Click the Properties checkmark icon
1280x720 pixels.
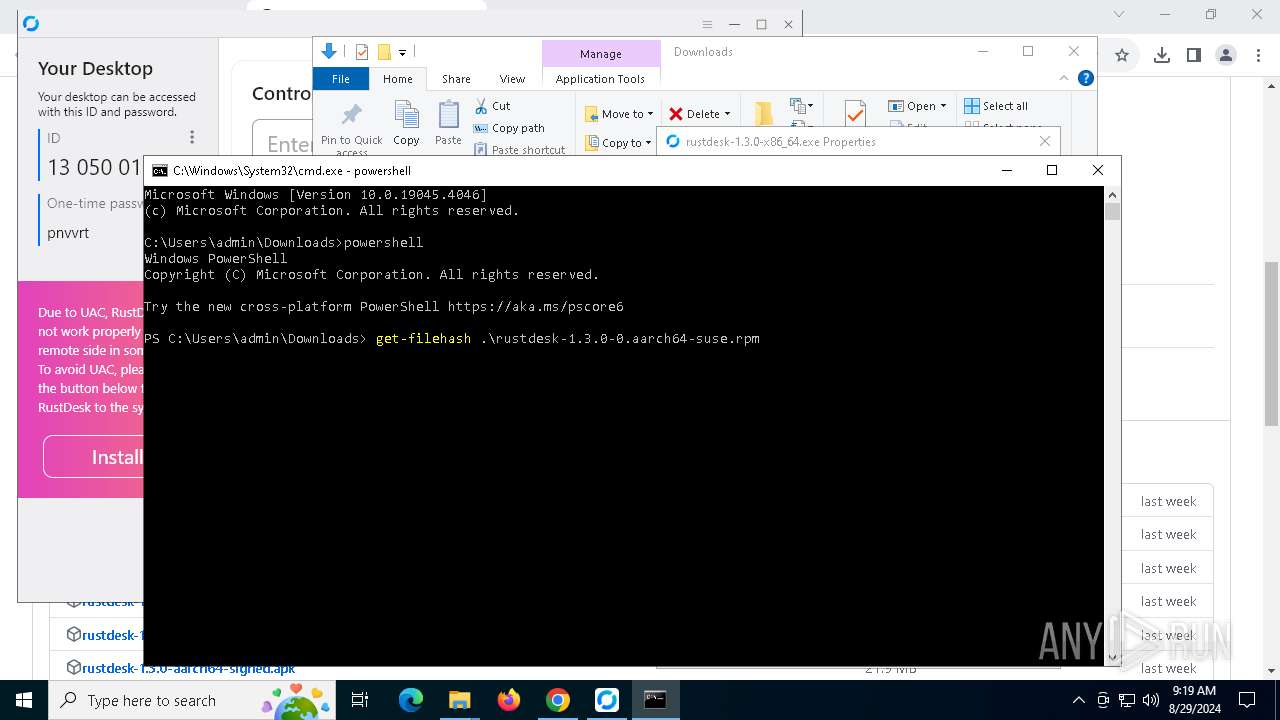(x=855, y=113)
